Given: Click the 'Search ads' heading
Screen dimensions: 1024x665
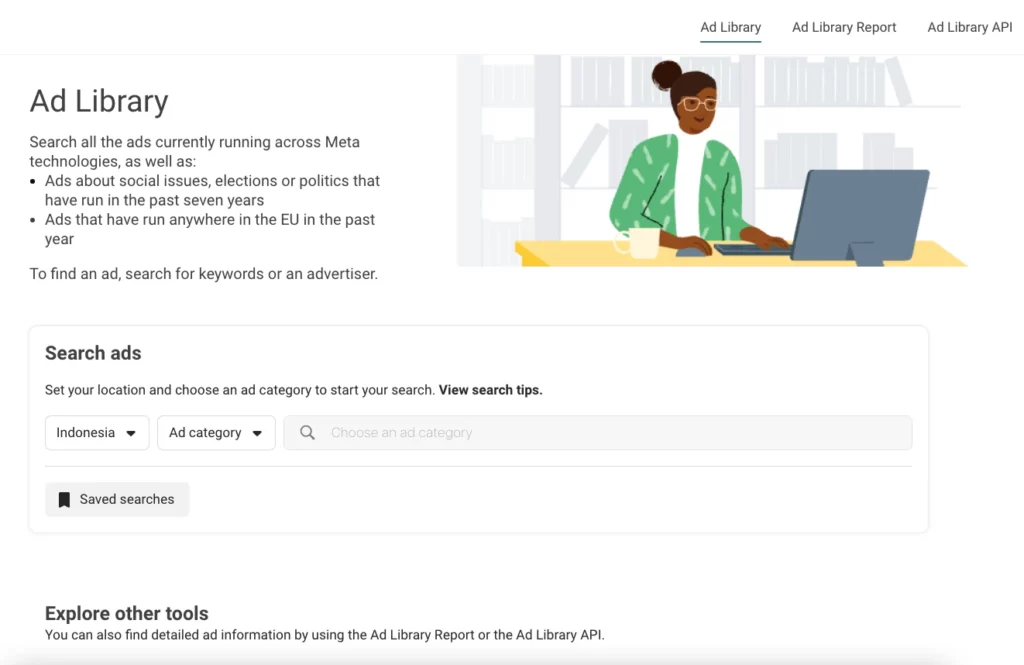Looking at the screenshot, I should [x=93, y=353].
